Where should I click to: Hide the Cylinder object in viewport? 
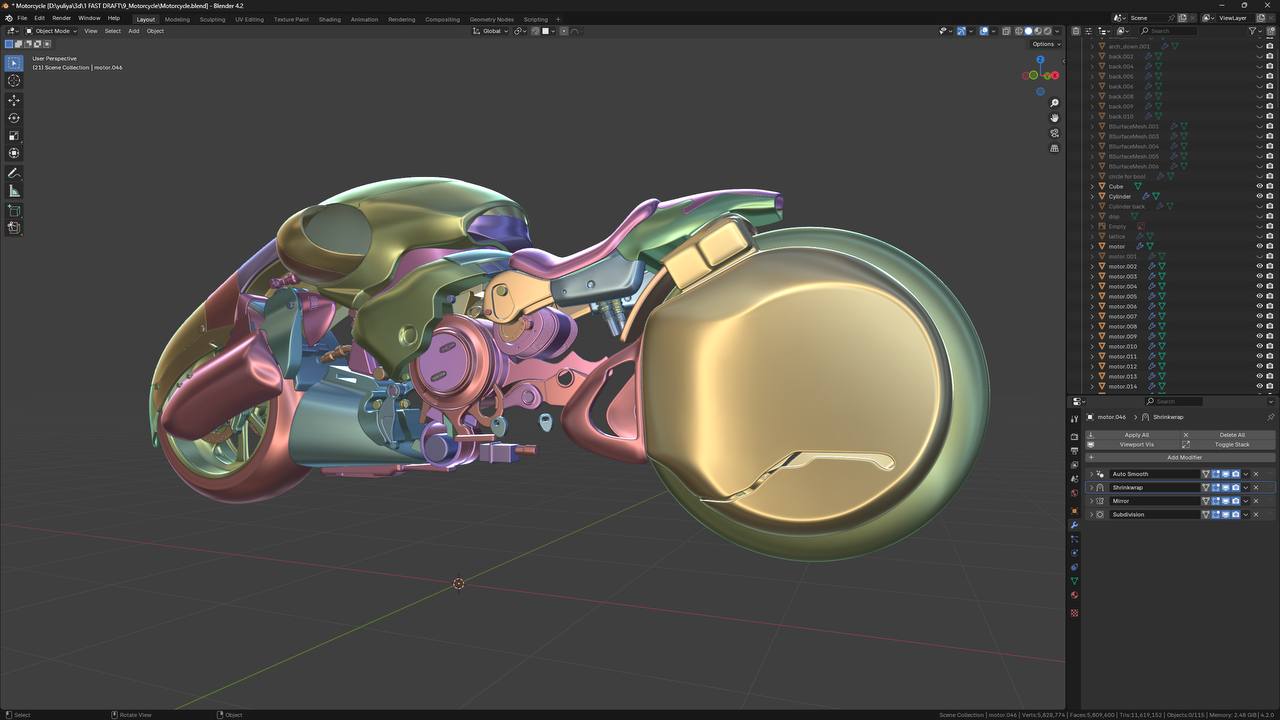[1259, 196]
